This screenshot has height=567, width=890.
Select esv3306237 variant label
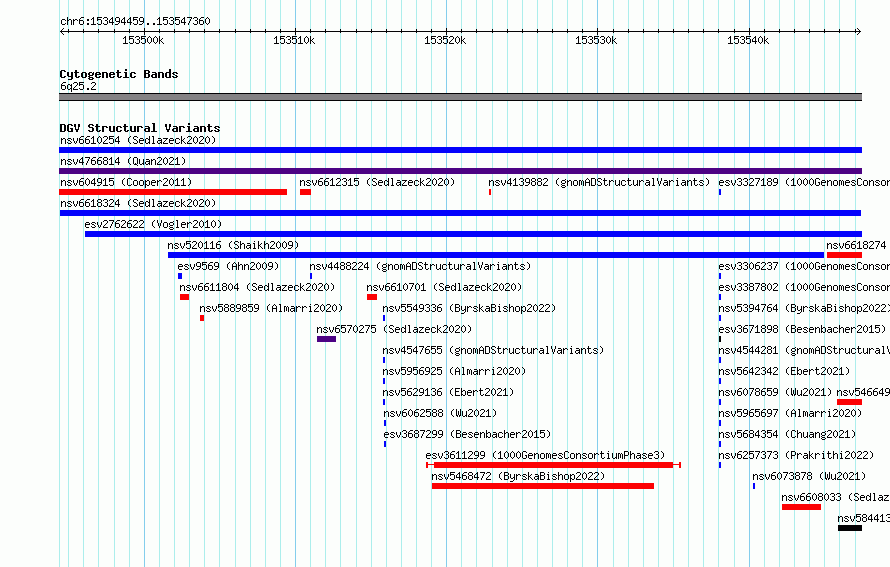[804, 266]
